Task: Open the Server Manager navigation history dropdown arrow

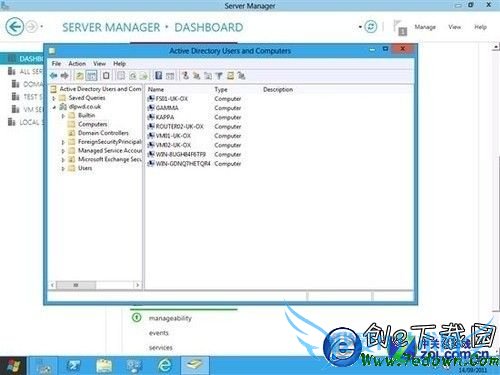Action: (42, 27)
